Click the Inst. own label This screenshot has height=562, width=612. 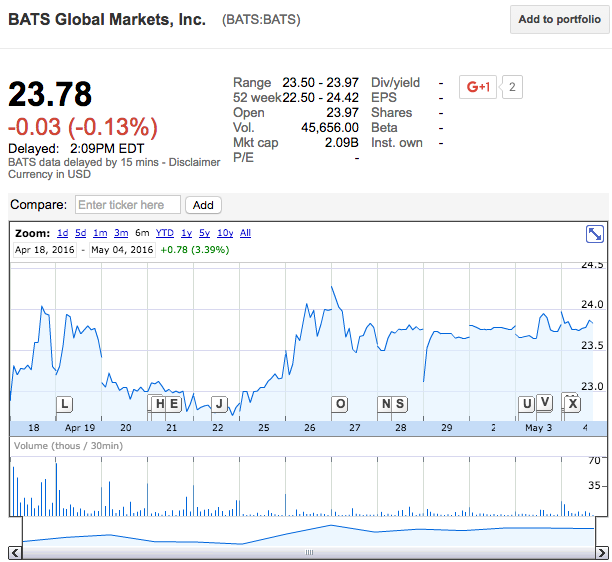[x=397, y=143]
